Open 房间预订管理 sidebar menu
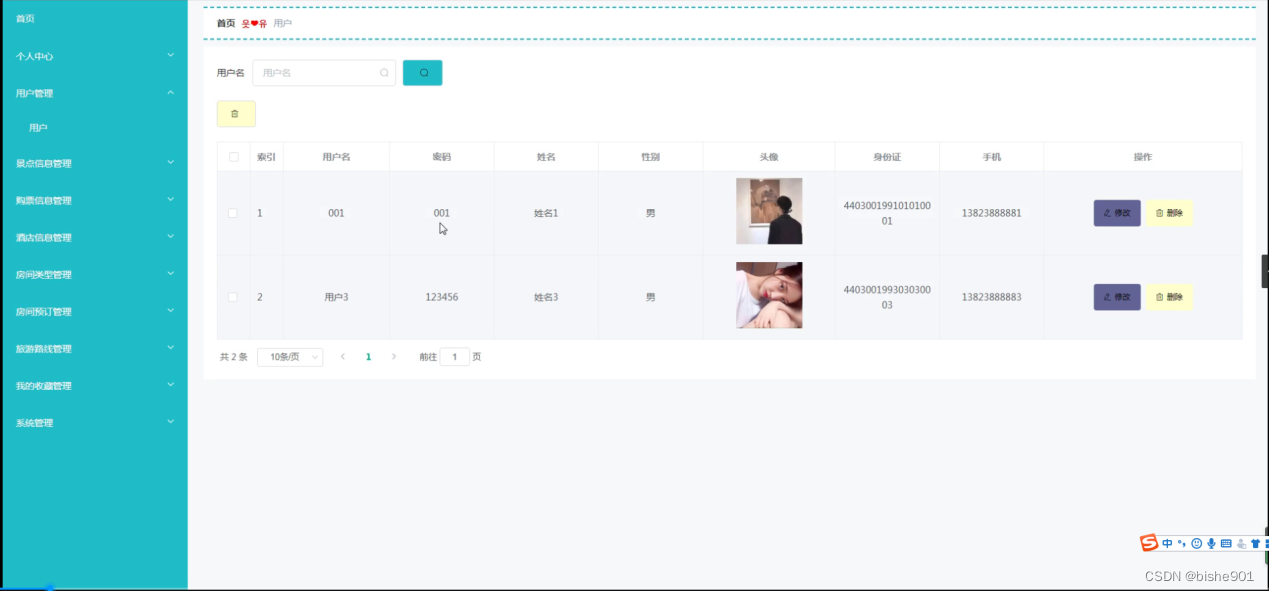Screen dimensions: 1269x591 click(x=94, y=311)
